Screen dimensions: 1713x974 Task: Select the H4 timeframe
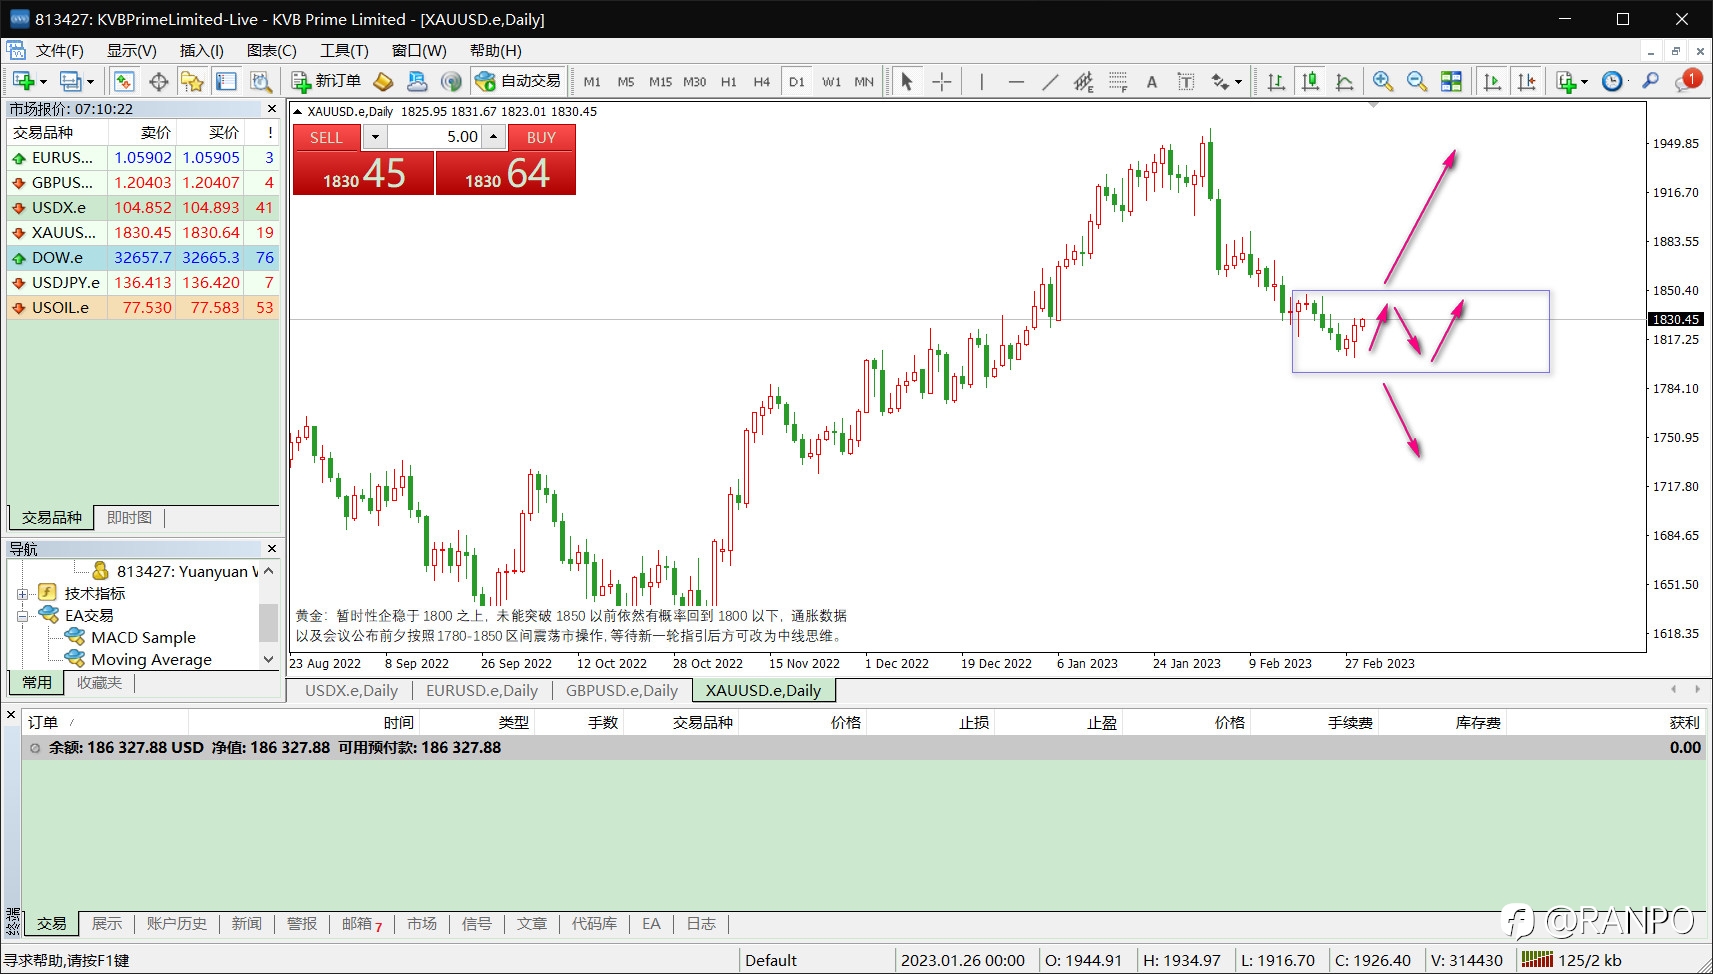[x=762, y=82]
